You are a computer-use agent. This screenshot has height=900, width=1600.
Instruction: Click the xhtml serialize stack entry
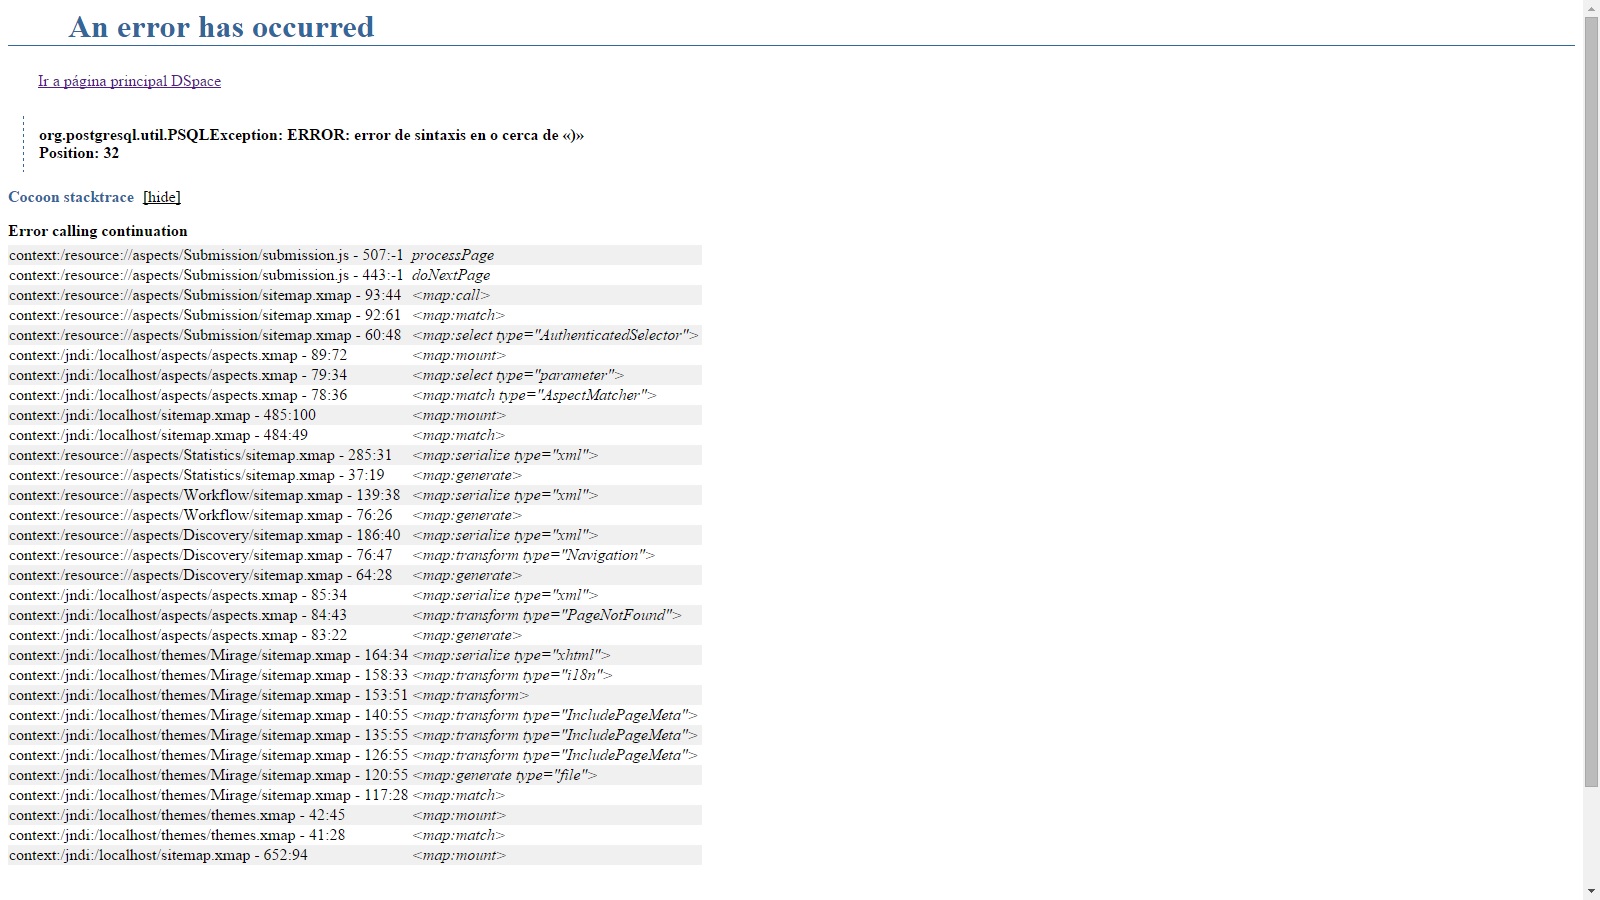point(511,655)
